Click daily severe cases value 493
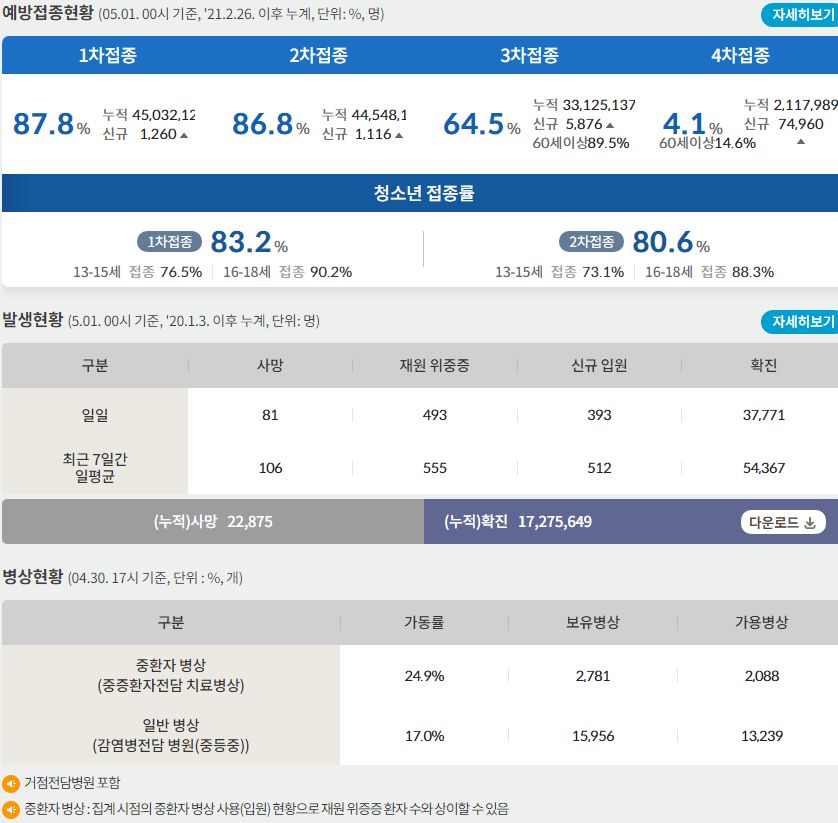 pyautogui.click(x=434, y=415)
